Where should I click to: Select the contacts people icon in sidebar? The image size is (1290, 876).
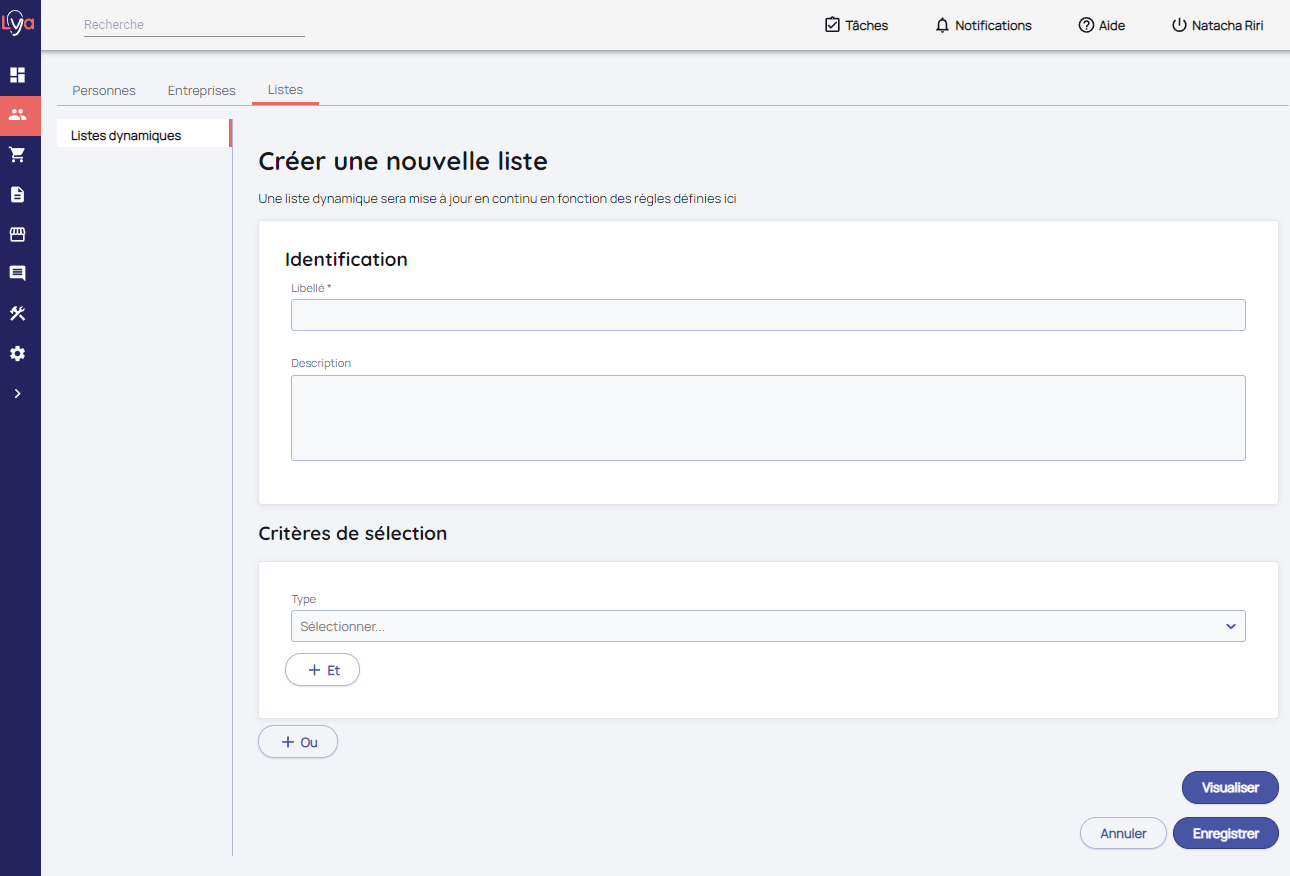(x=17, y=115)
